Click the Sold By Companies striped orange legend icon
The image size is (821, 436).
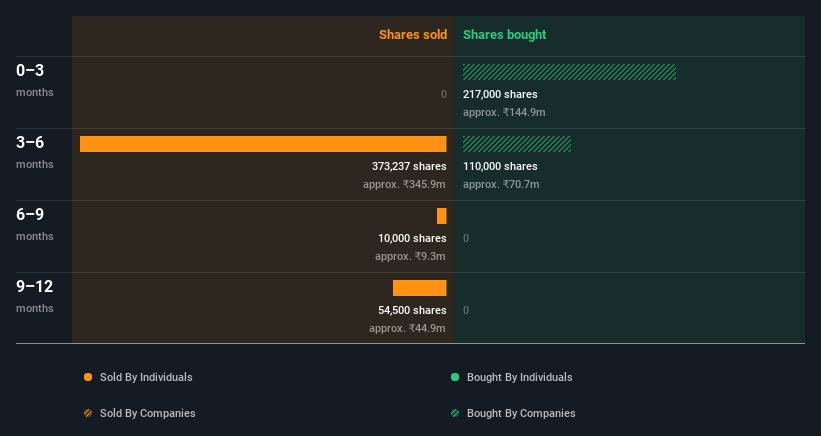(88, 413)
